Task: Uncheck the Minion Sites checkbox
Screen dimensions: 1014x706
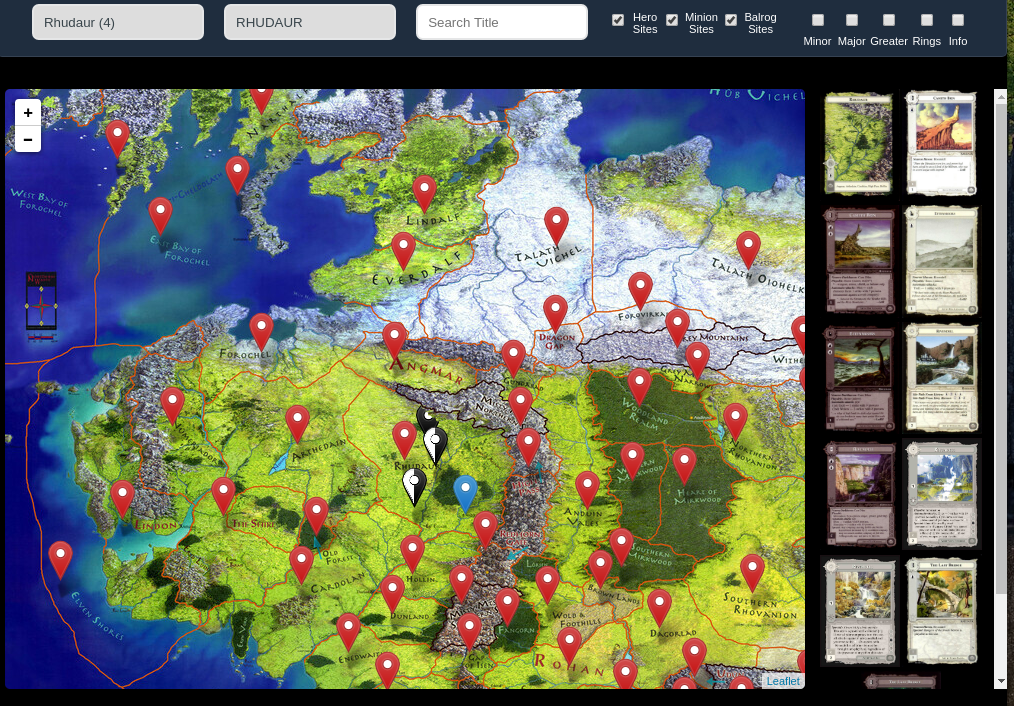Action: click(x=673, y=20)
